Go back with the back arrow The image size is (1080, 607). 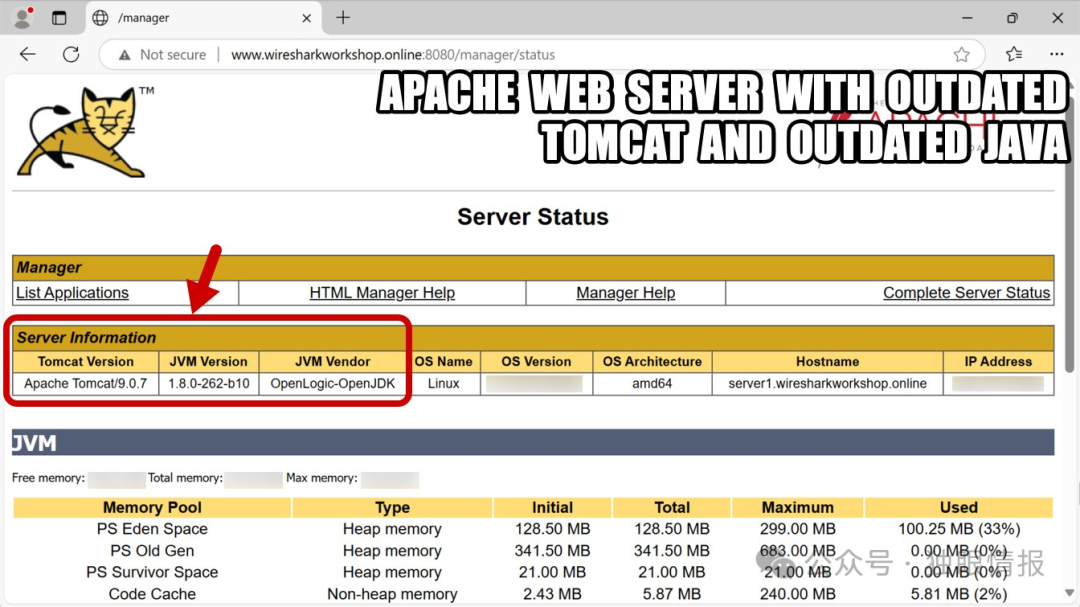28,54
